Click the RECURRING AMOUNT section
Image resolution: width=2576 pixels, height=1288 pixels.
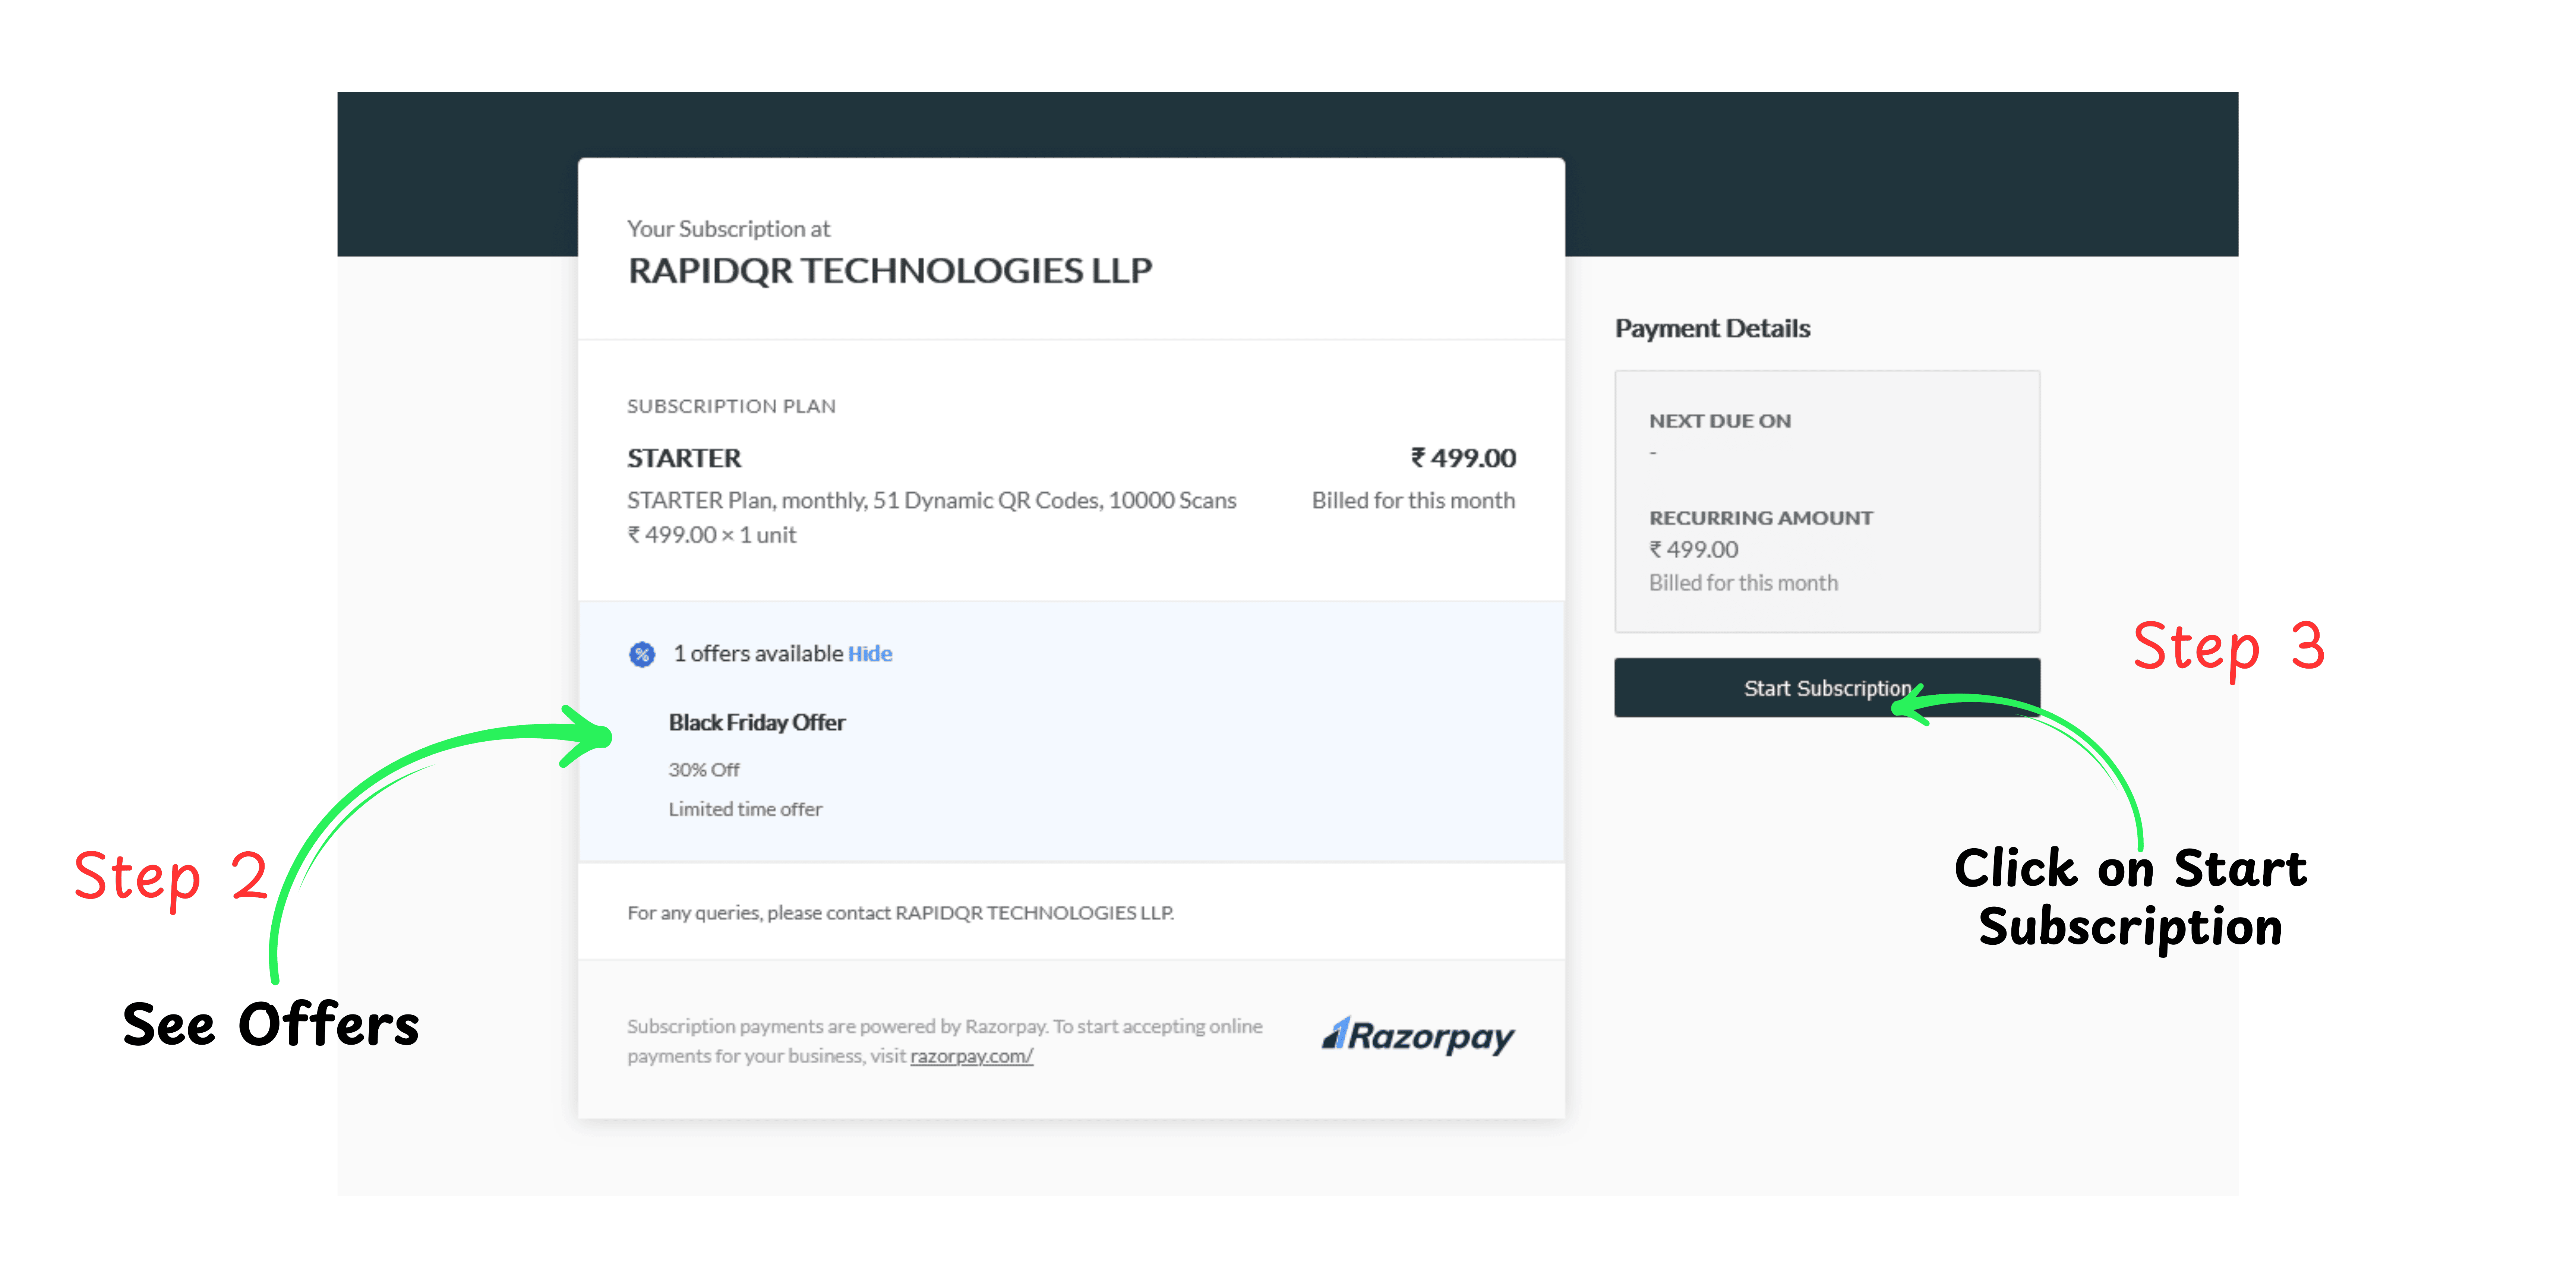pyautogui.click(x=1761, y=518)
